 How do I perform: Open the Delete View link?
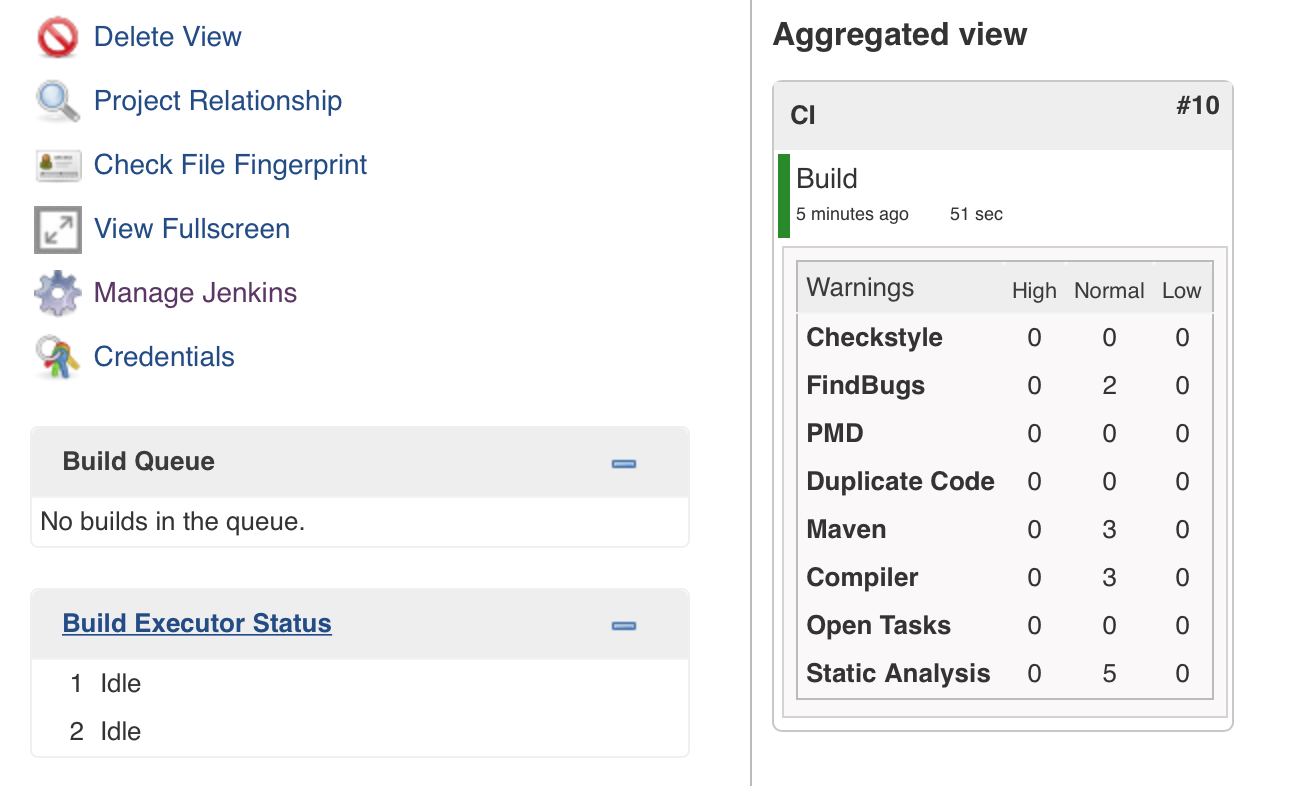click(x=167, y=38)
